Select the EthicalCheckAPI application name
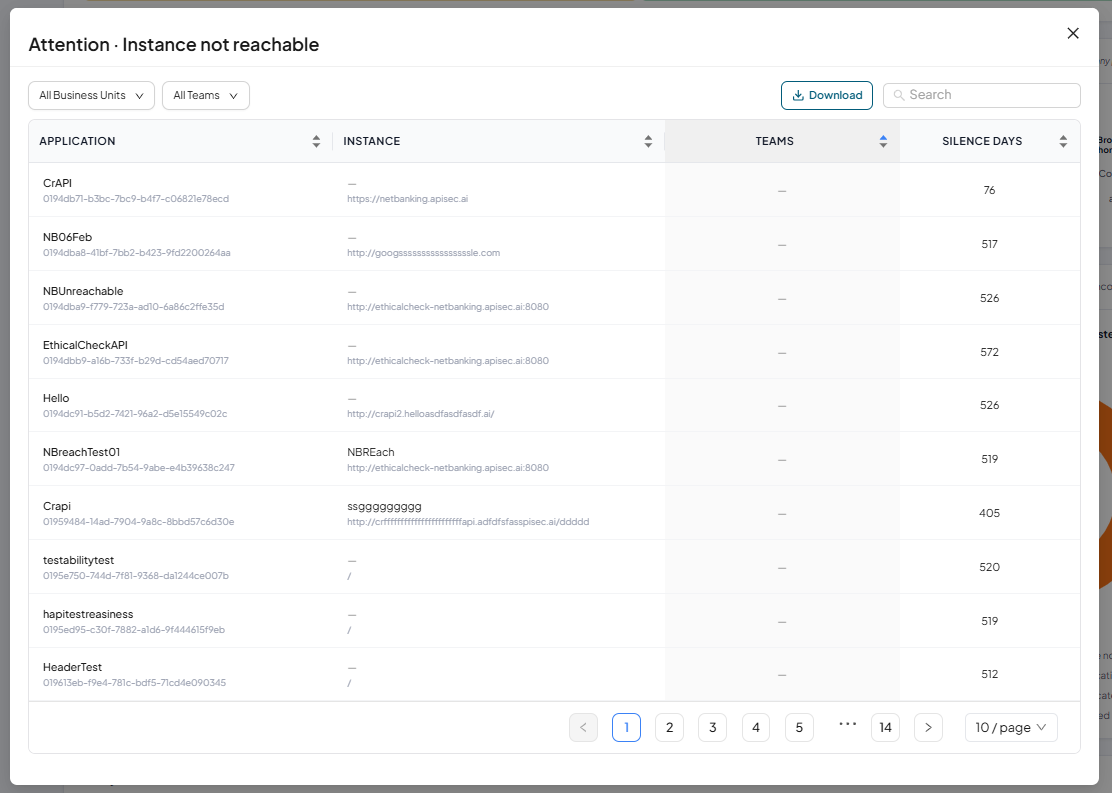 coord(85,345)
